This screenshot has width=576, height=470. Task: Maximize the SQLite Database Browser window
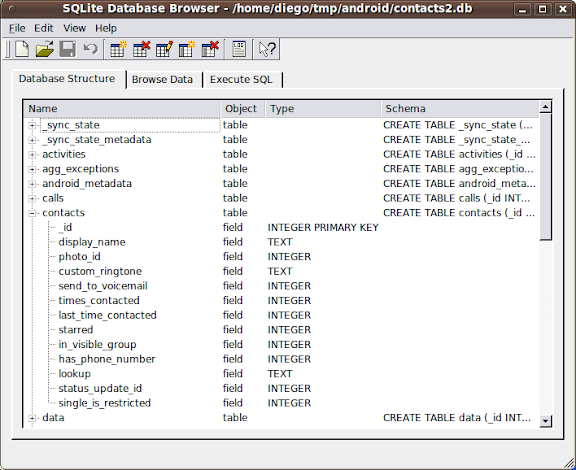[x=542, y=9]
